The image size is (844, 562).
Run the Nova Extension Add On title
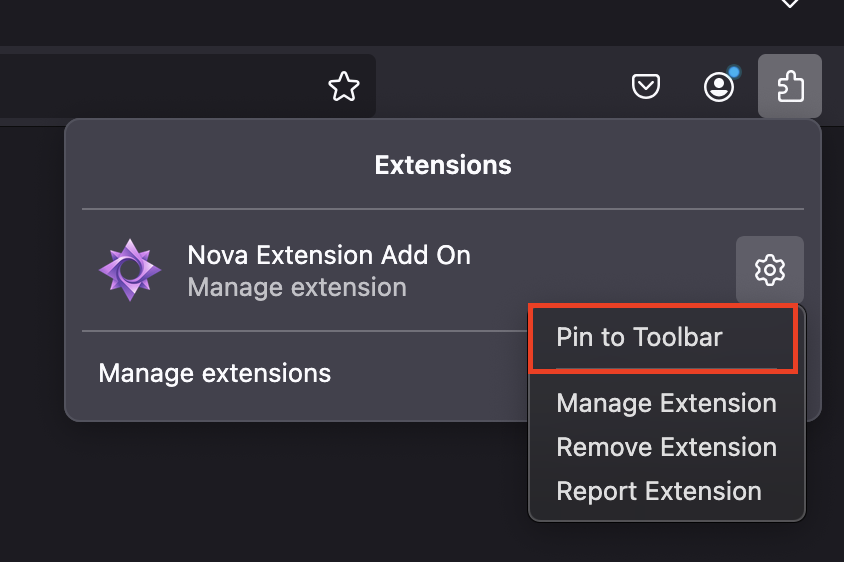point(329,255)
